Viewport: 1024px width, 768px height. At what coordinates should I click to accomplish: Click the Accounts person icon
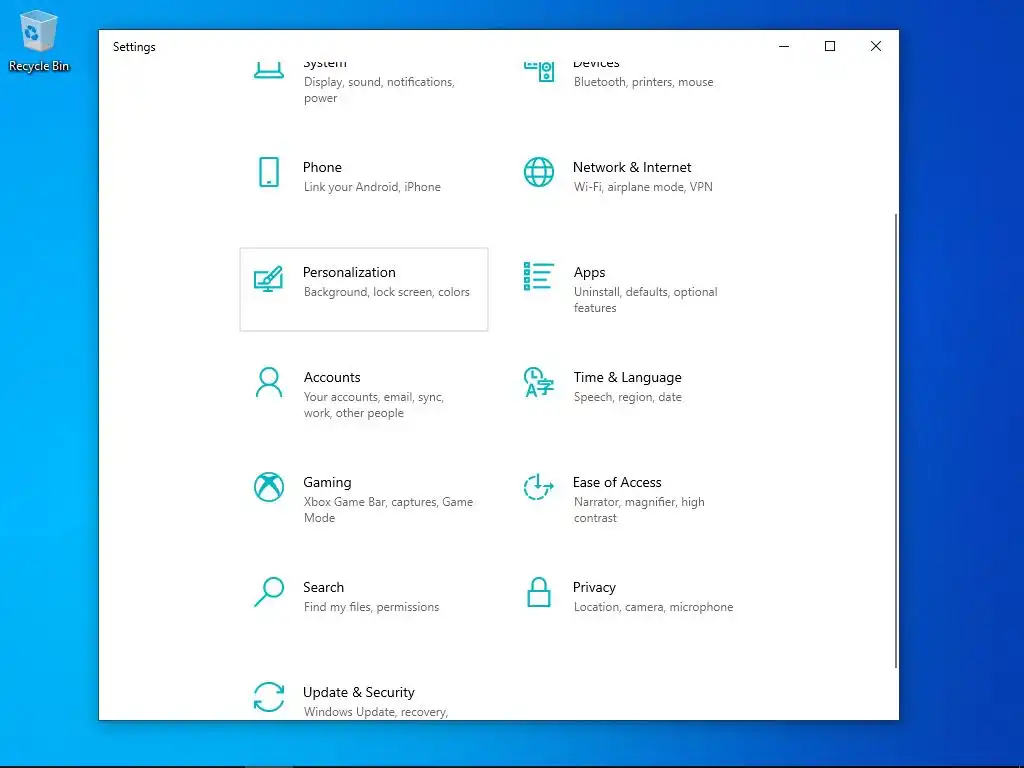(268, 382)
